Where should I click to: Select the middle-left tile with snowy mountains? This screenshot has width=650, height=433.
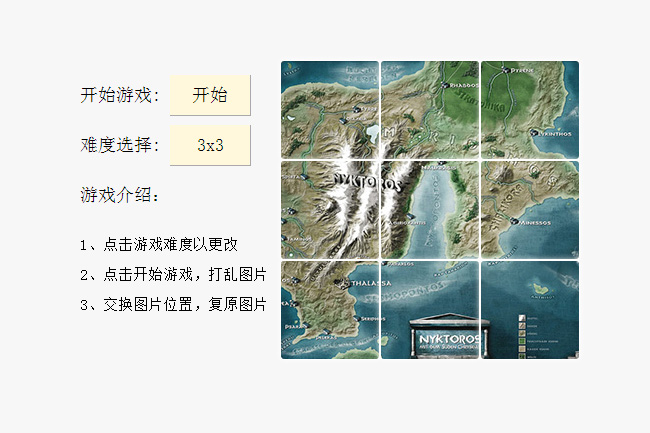[x=330, y=210]
